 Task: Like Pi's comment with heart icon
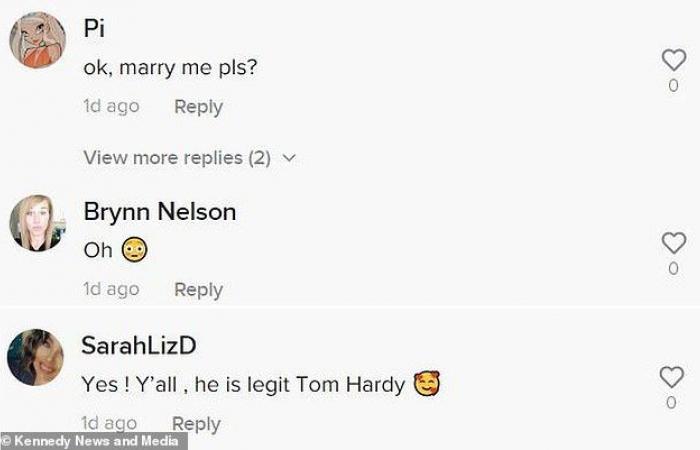(674, 60)
